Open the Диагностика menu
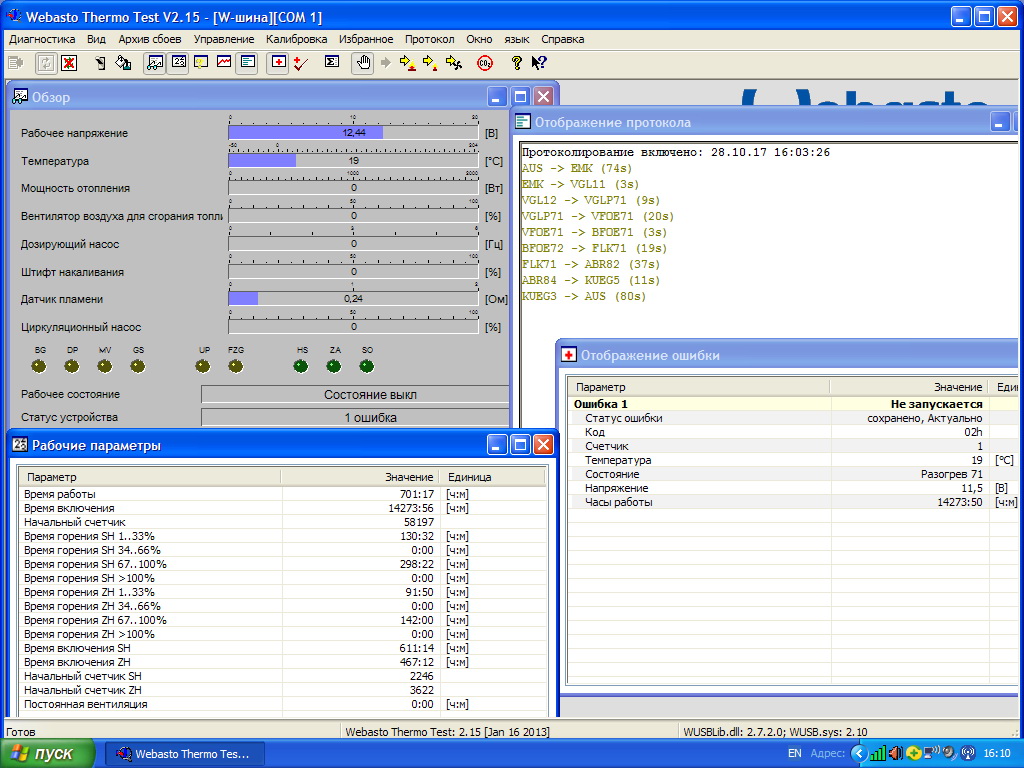This screenshot has width=1024, height=768. 42,39
